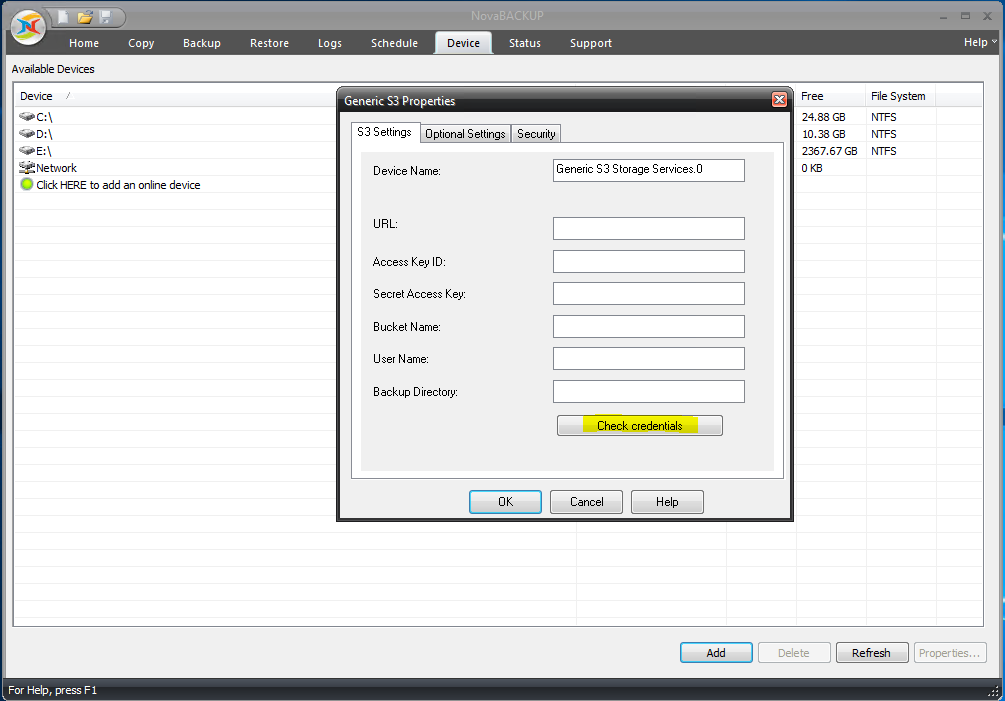Close the Generic S3 Properties dialog

point(779,99)
